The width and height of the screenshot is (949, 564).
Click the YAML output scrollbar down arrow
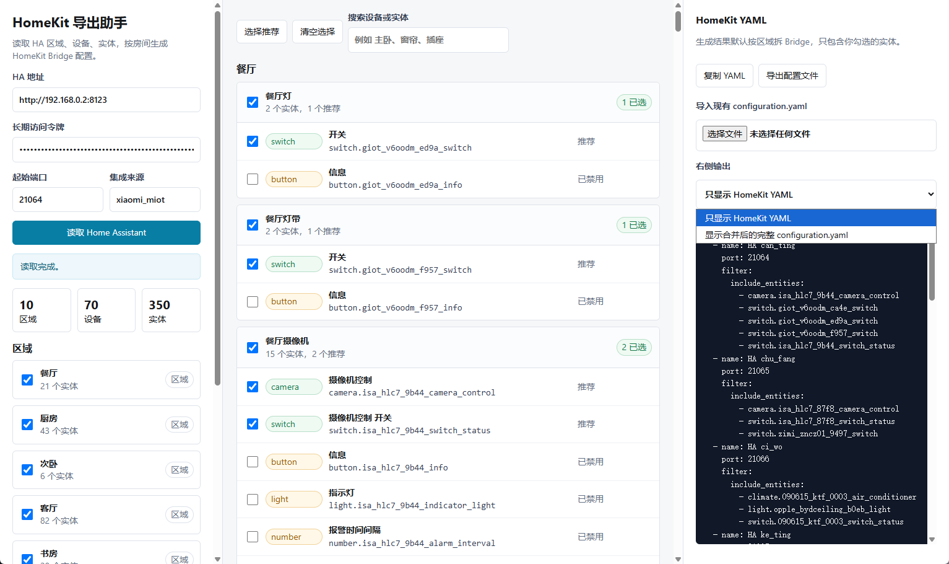pyautogui.click(x=932, y=539)
